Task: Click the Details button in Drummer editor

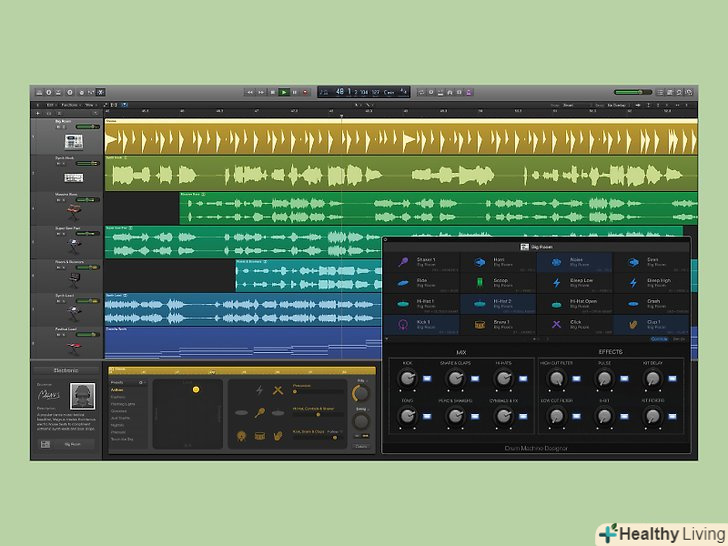Action: [361, 446]
